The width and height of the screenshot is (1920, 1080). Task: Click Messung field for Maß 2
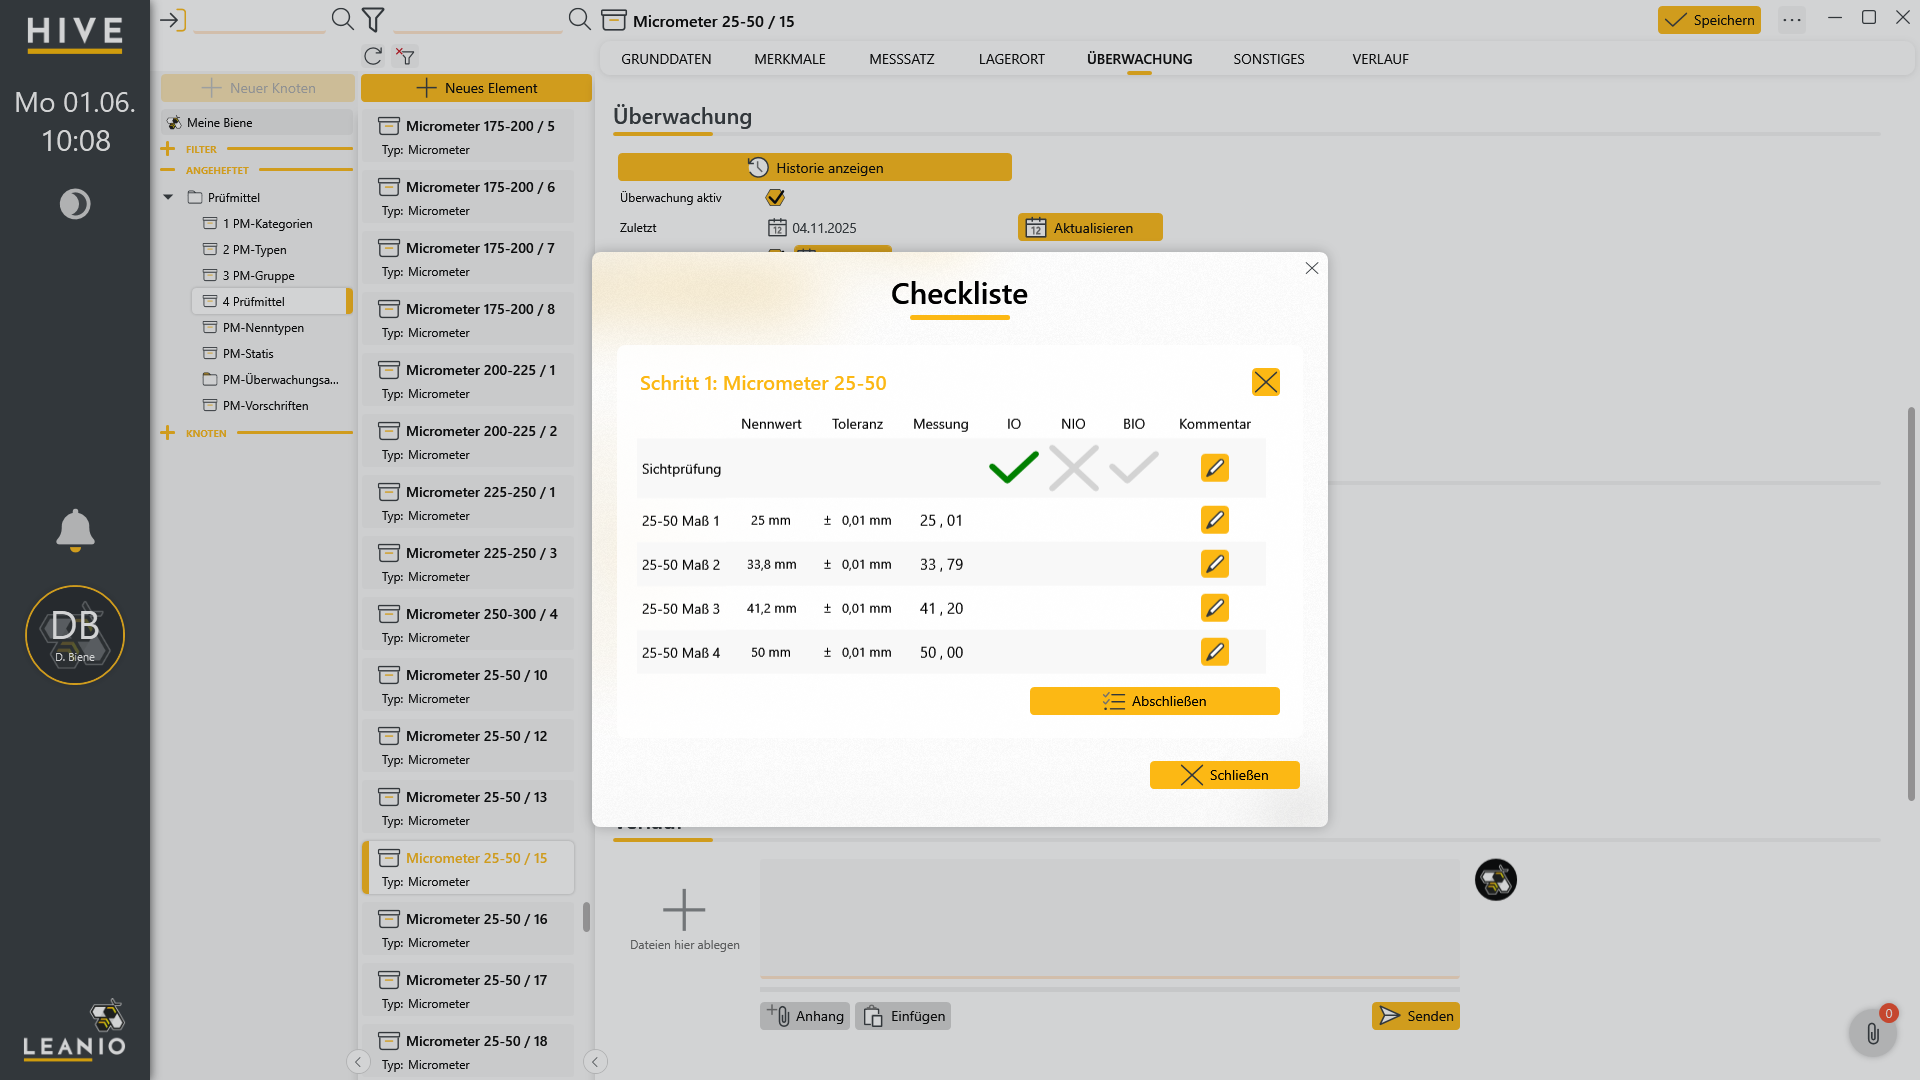tap(942, 564)
